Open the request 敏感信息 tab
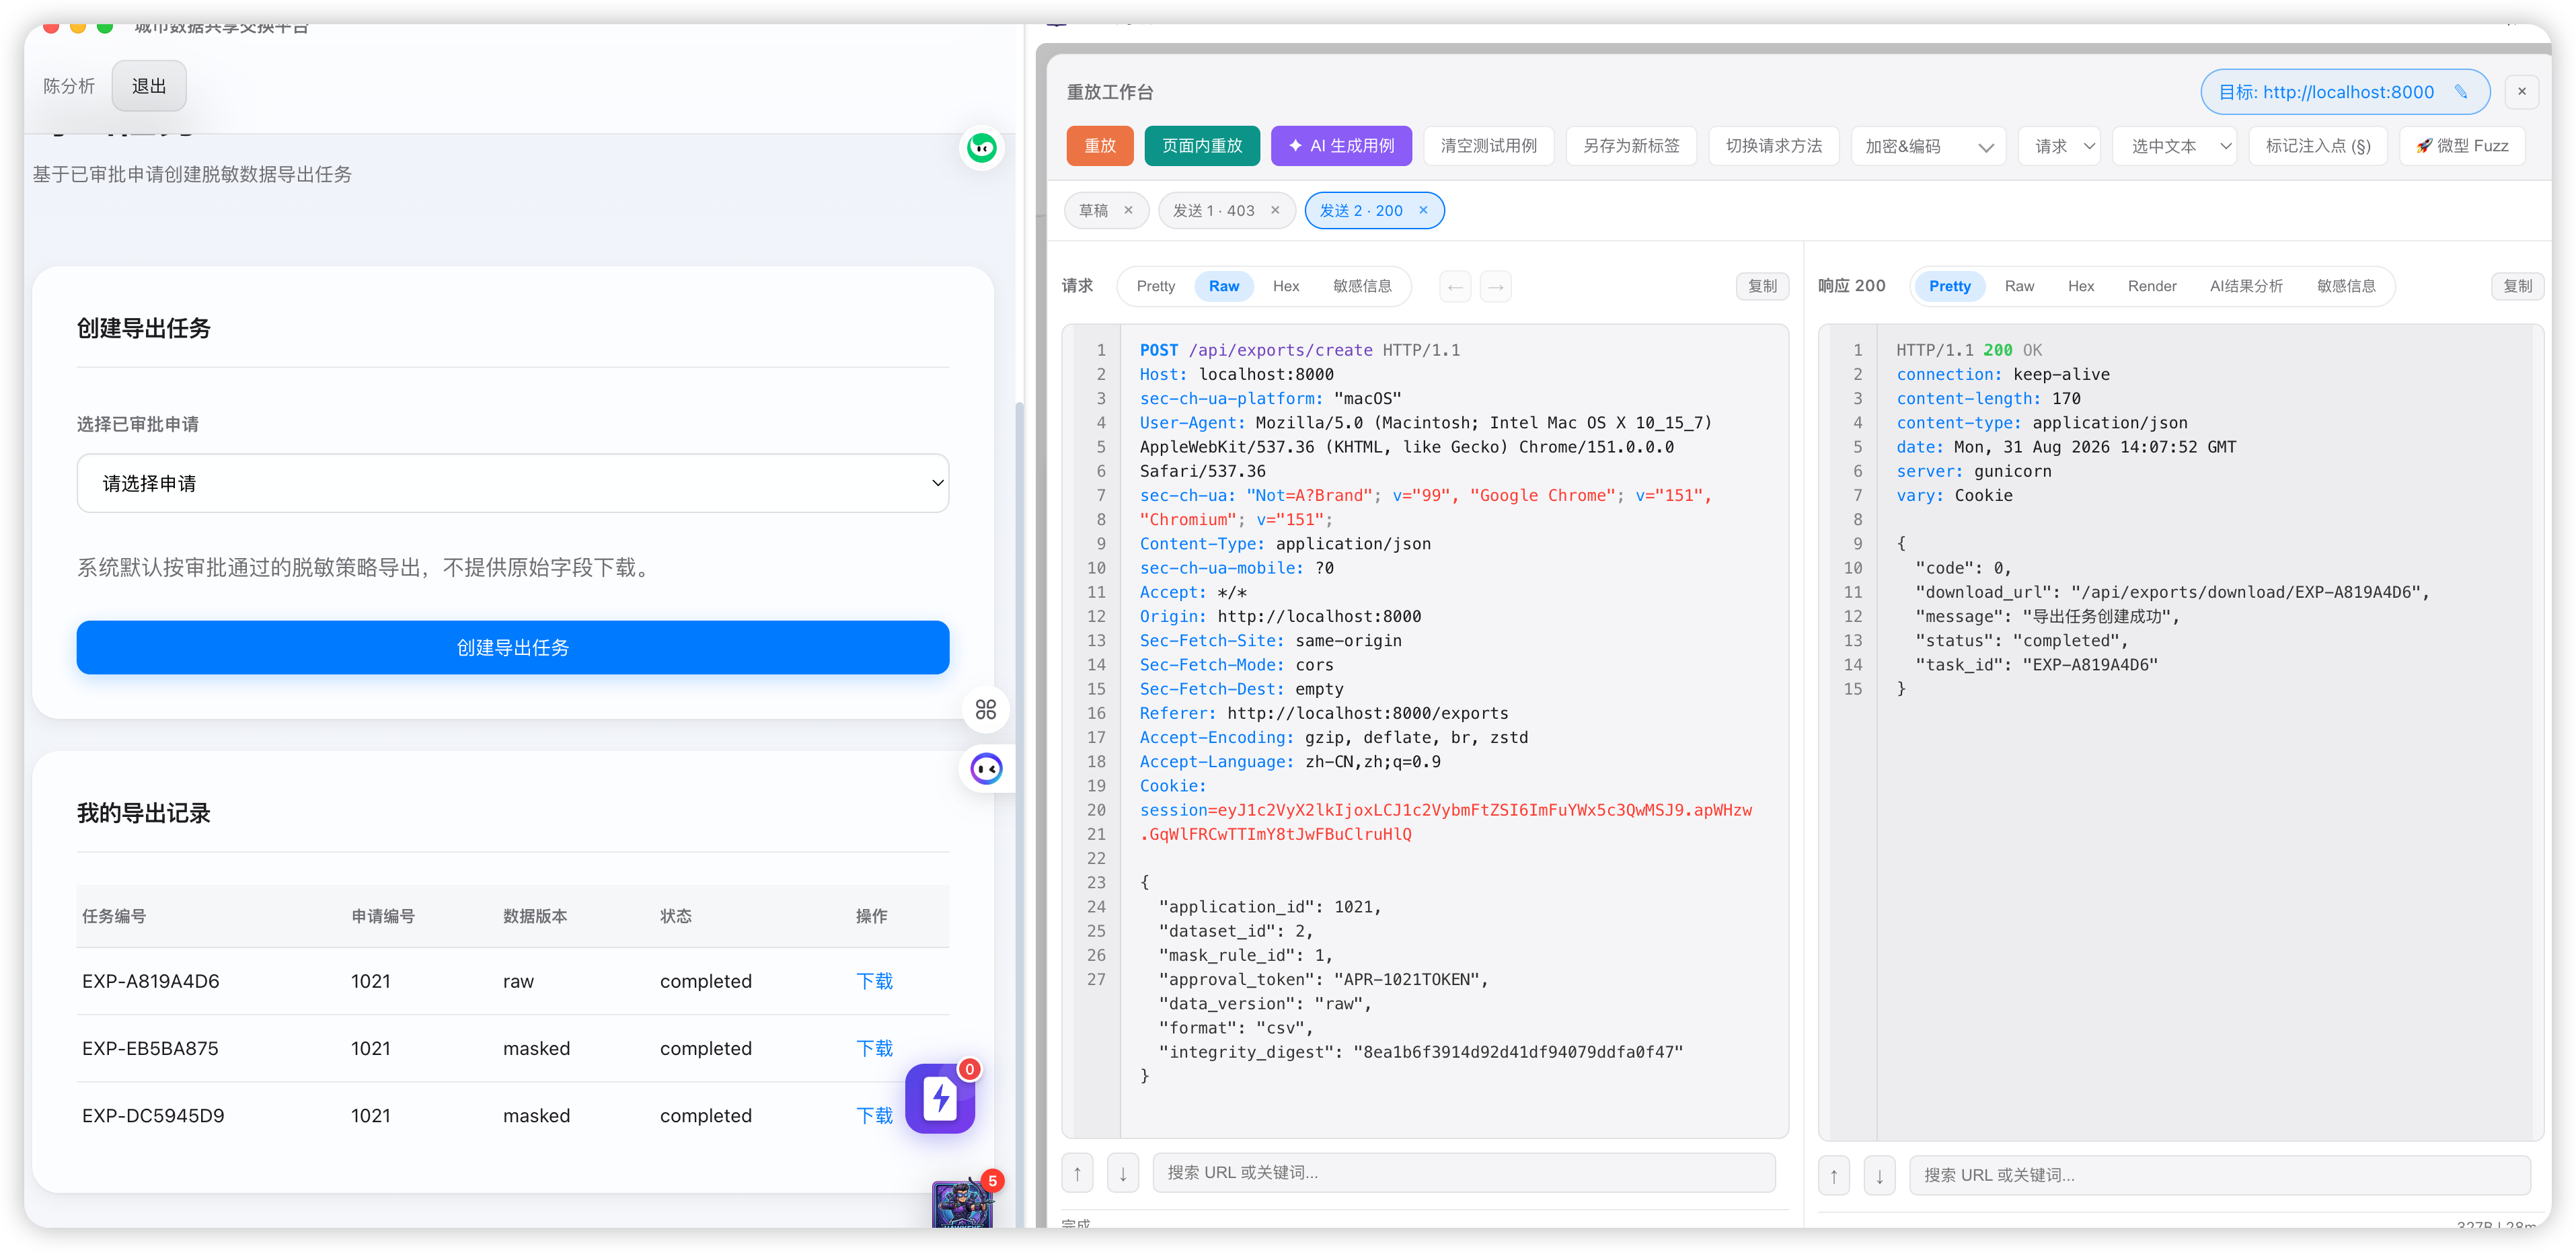This screenshot has width=2576, height=1252. pyautogui.click(x=1362, y=286)
